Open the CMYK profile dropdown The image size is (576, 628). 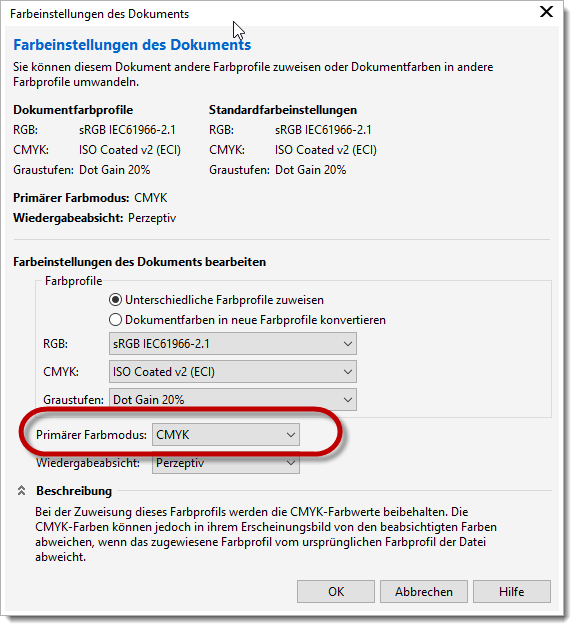coord(233,372)
